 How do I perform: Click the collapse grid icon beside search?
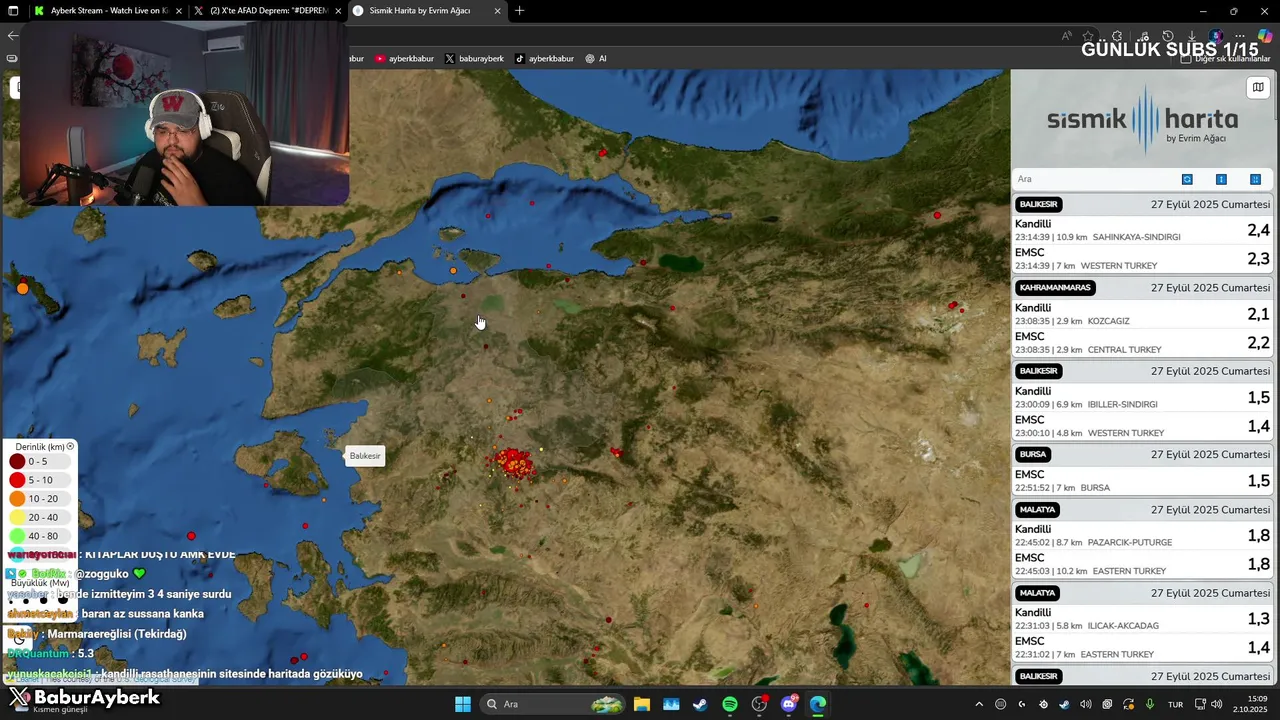coord(1255,179)
